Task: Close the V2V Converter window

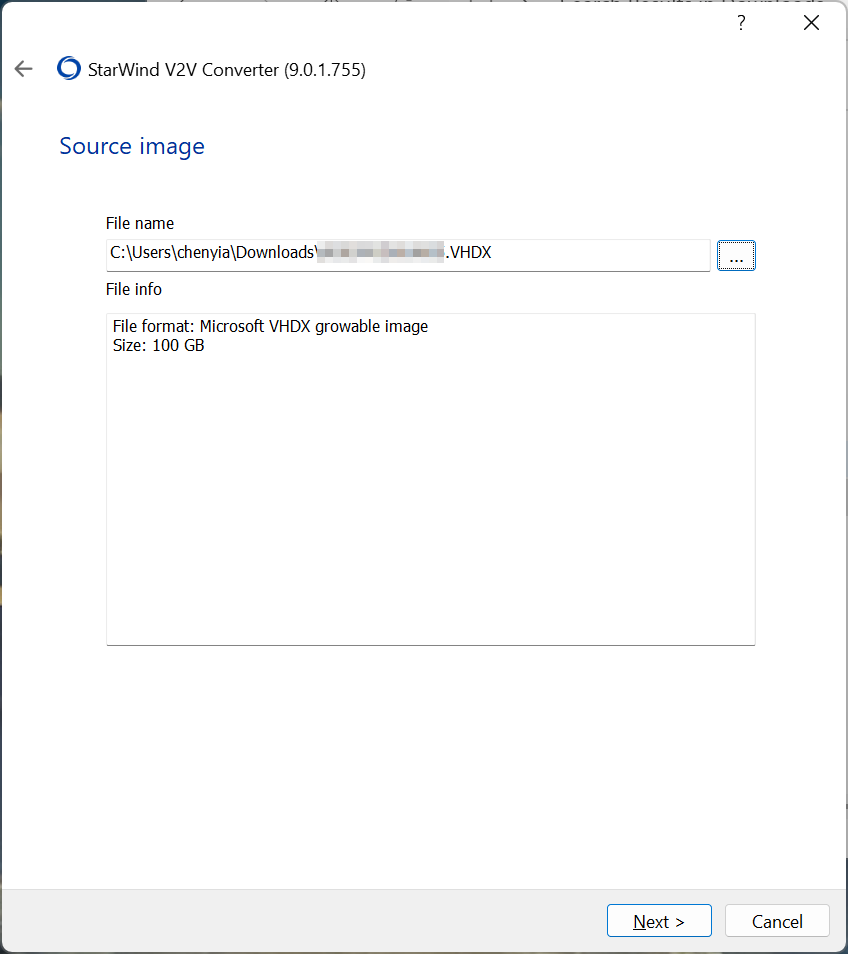Action: click(x=811, y=23)
